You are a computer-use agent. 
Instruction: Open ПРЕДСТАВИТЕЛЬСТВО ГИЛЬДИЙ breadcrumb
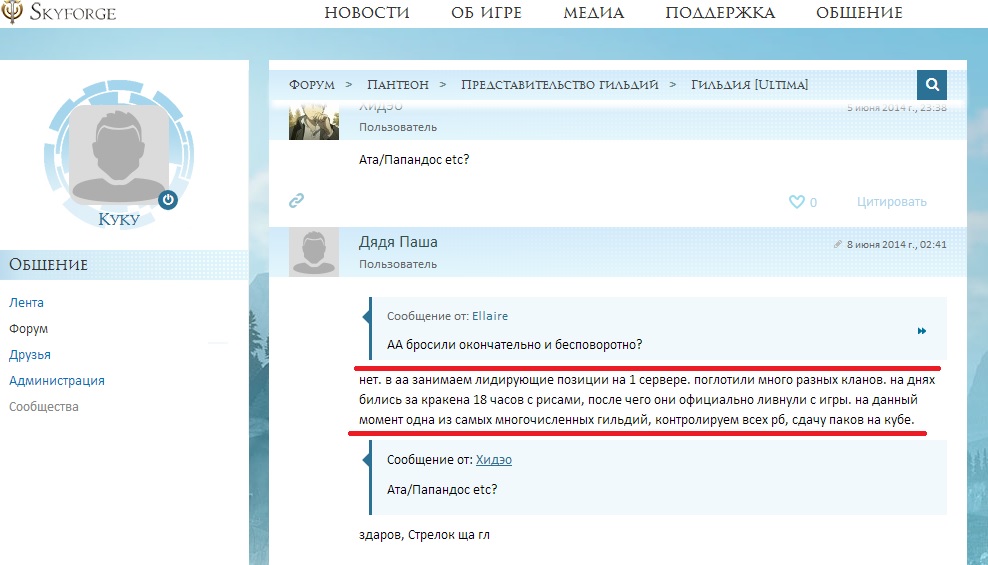[560, 84]
